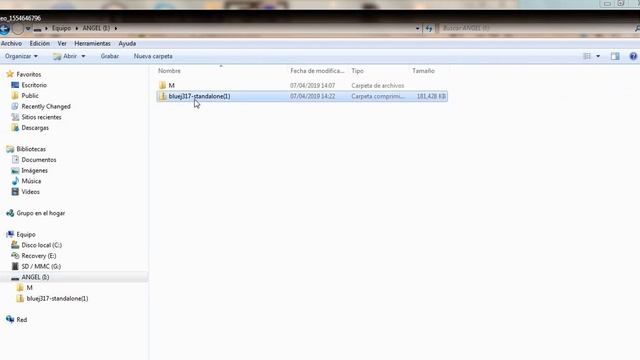Sort by the Tamaño column header
This screenshot has width=640, height=360.
(423, 71)
